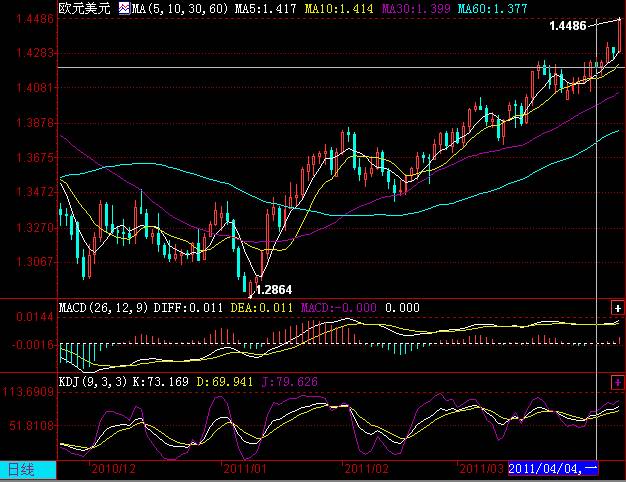Image resolution: width=626 pixels, height=482 pixels.
Task: Click the 2010/12 time axis marker
Action: (x=113, y=468)
